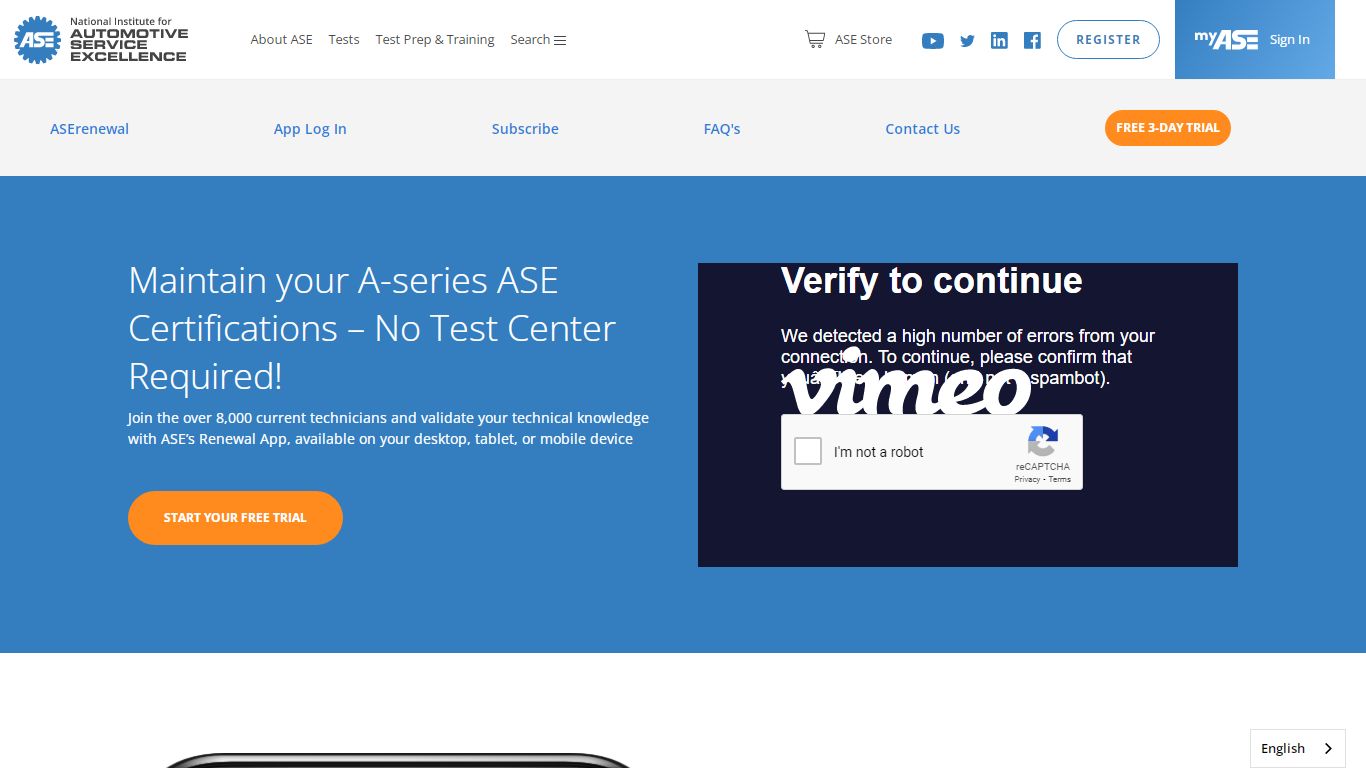Go to the Subscribe page
1366x768 pixels.
coord(525,128)
